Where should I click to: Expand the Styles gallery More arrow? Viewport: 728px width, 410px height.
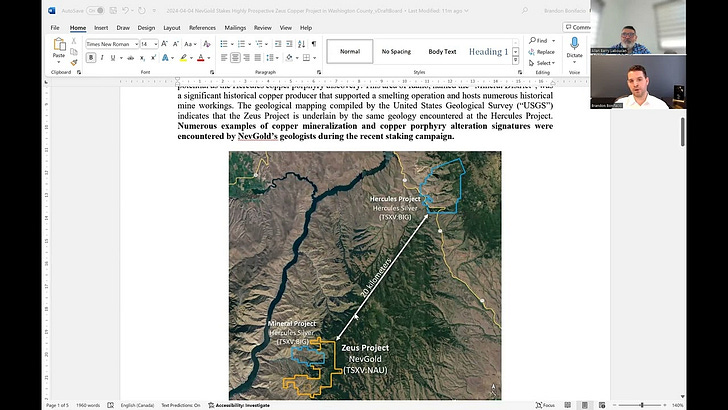(x=515, y=60)
